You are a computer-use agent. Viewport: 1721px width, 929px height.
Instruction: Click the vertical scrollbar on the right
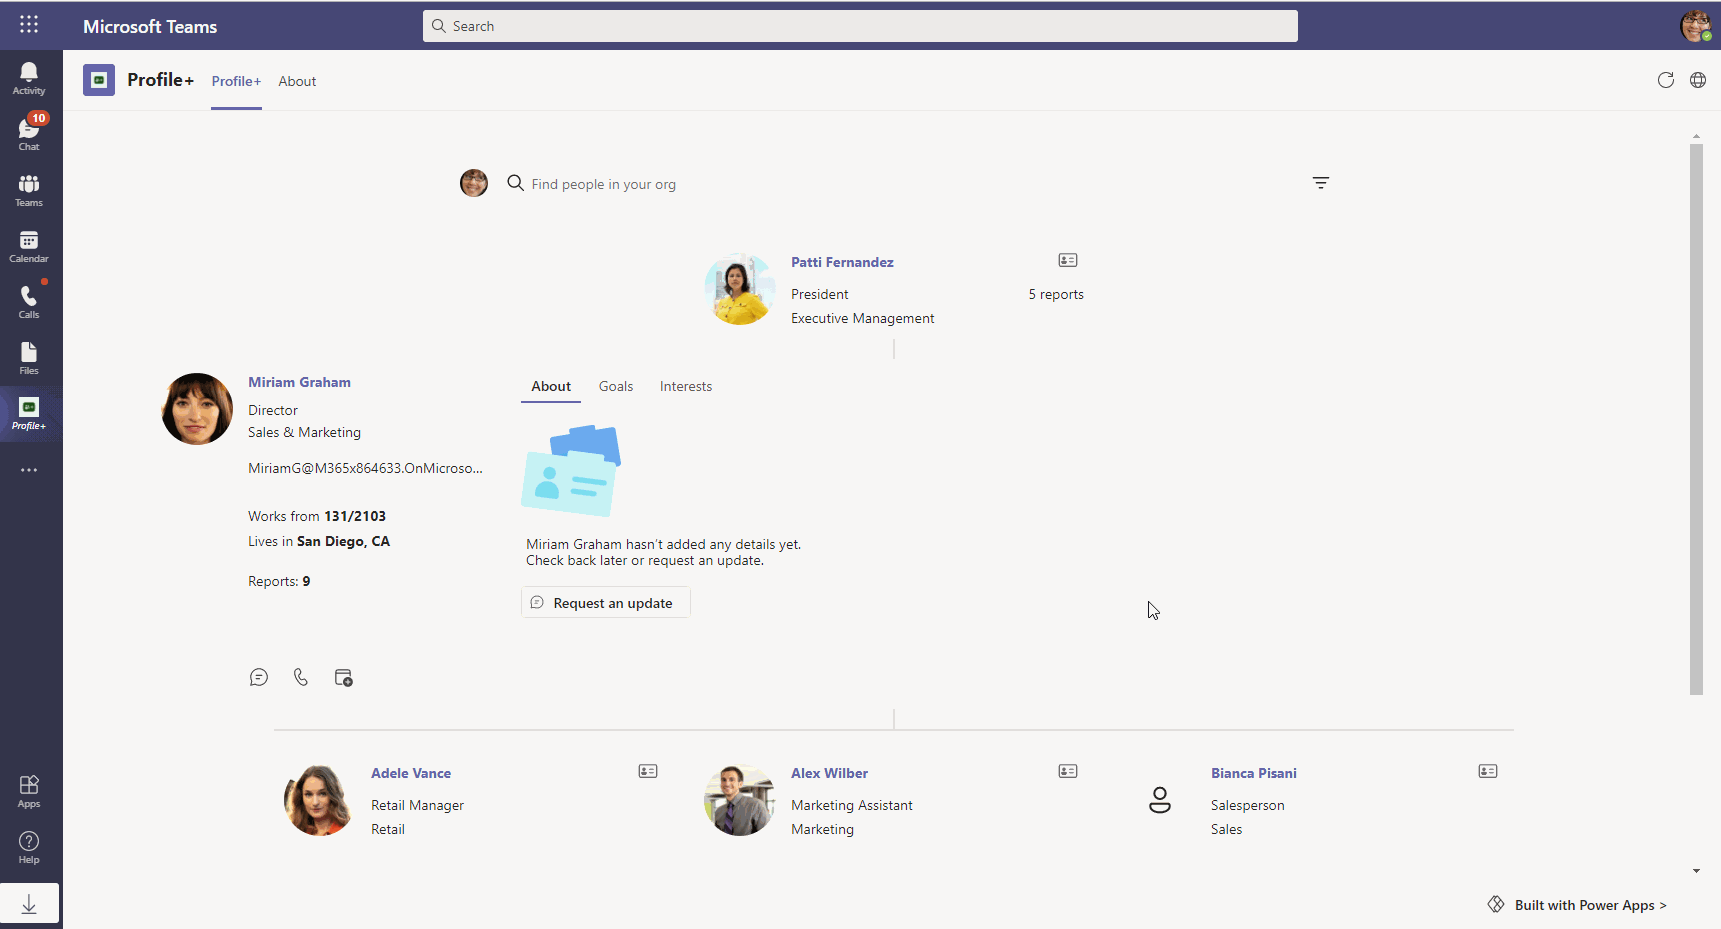(1695, 420)
